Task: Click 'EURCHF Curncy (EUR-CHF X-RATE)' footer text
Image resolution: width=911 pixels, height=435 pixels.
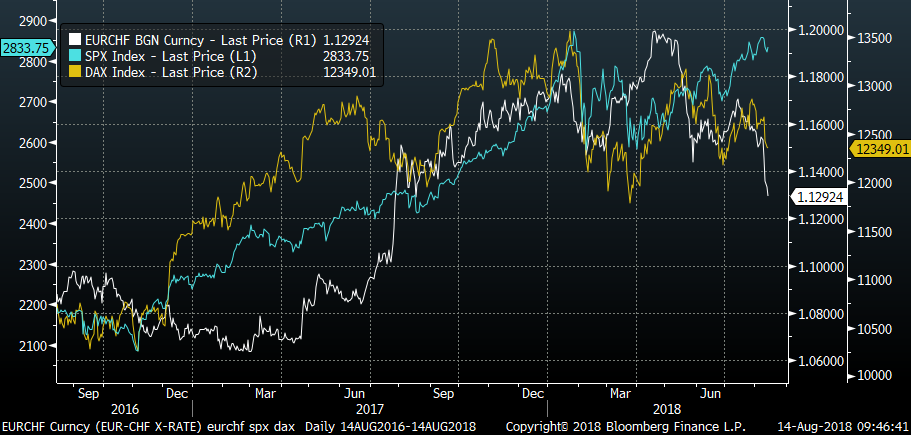Action: pos(101,427)
